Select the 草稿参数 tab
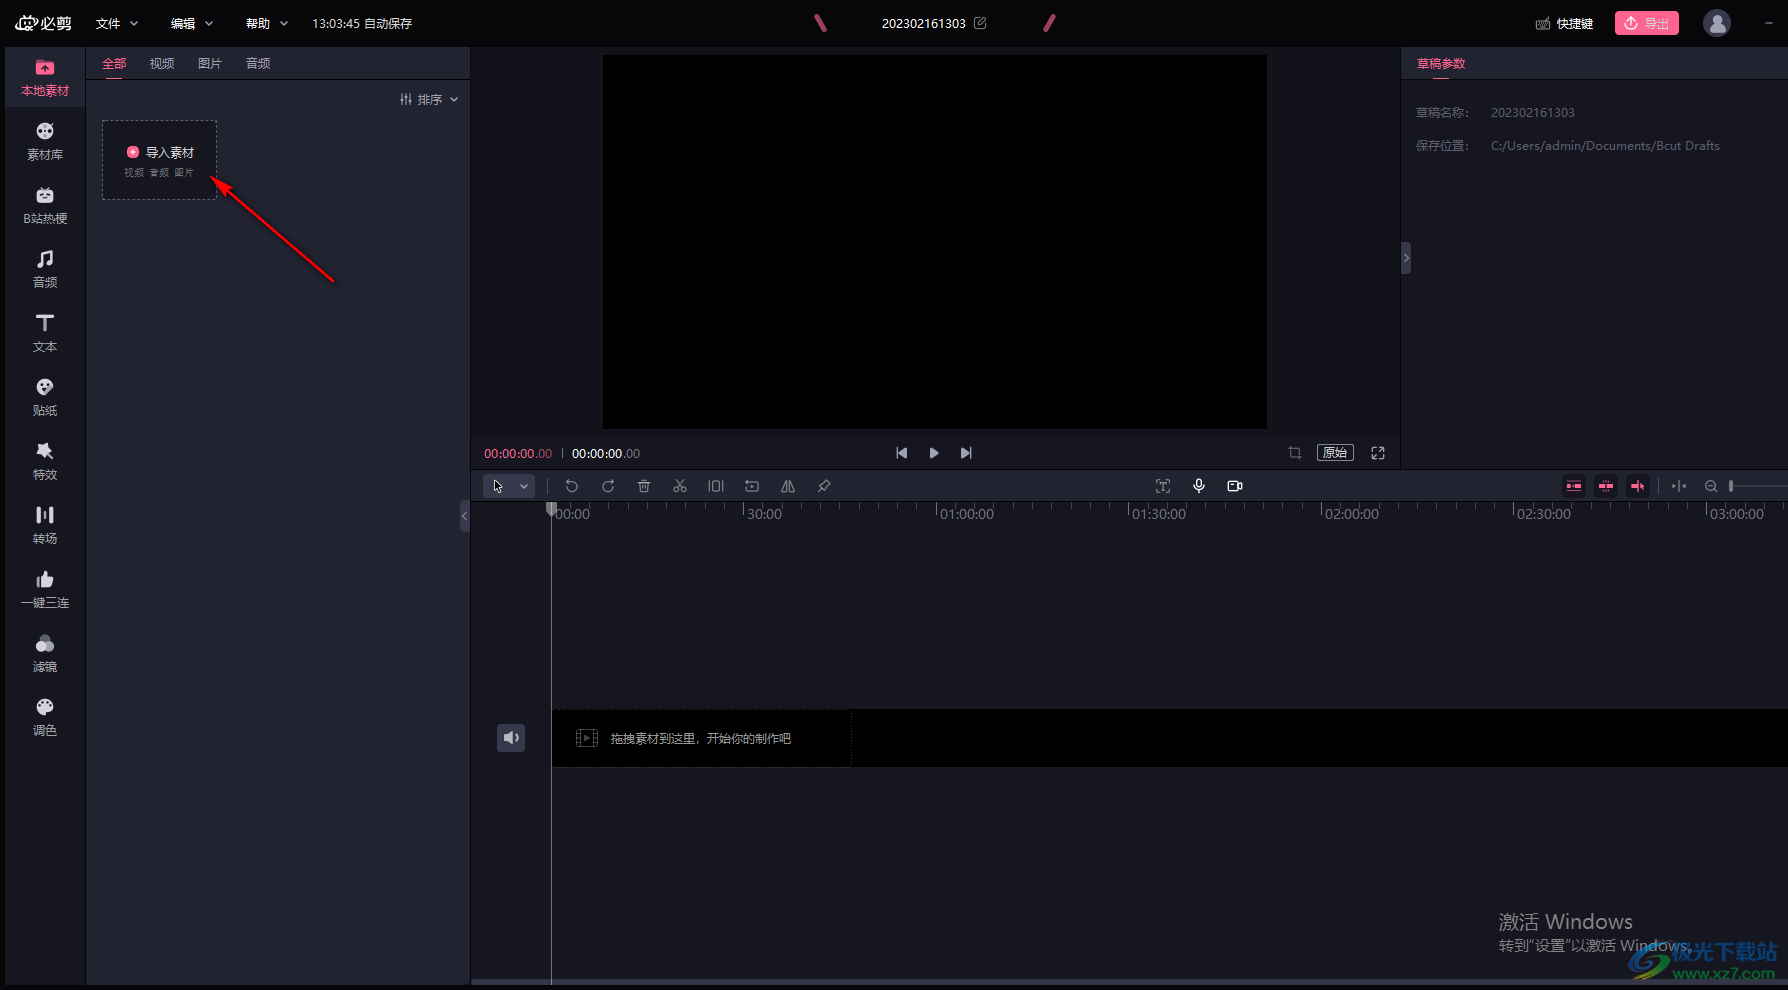1788x990 pixels. (1441, 63)
